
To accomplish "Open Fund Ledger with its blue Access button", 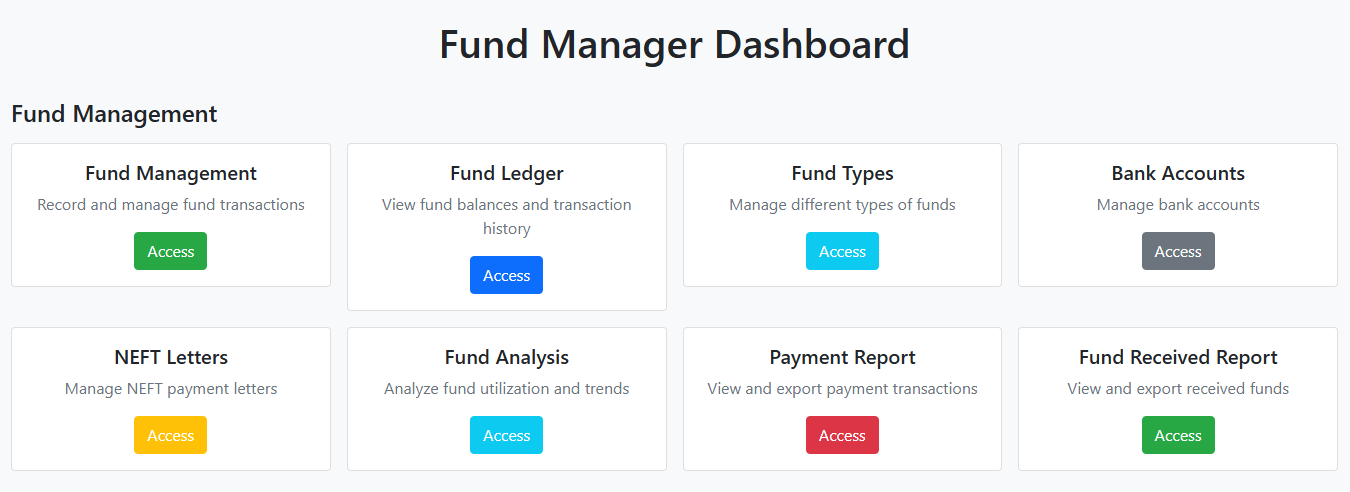I will click(506, 275).
